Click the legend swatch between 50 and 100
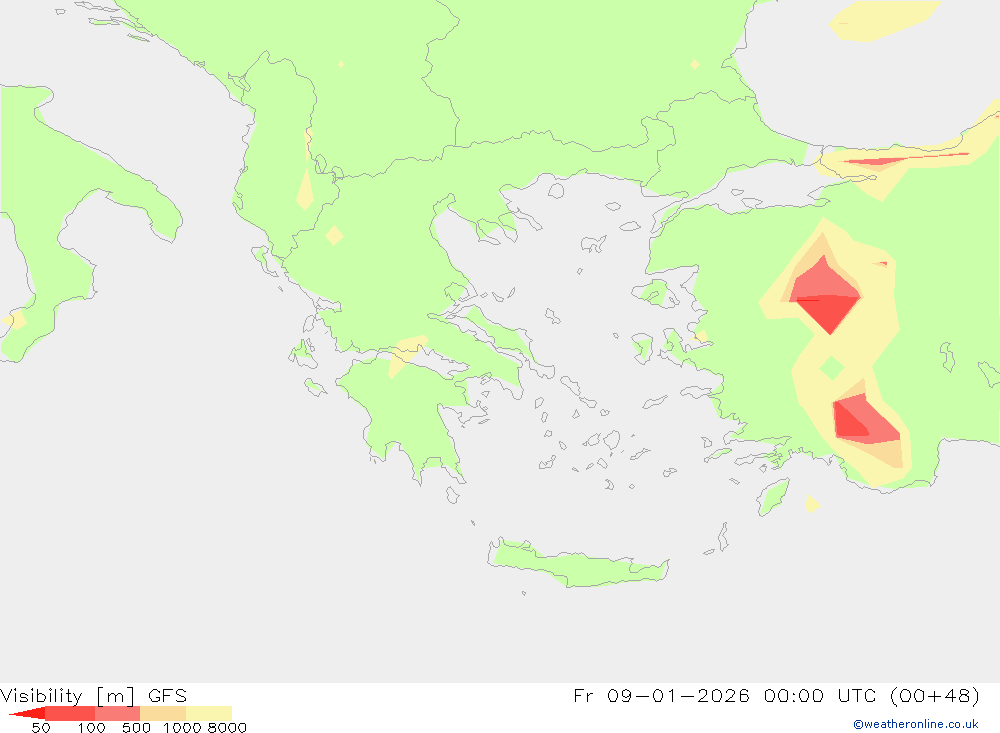This screenshot has width=1000, height=733. (x=70, y=713)
